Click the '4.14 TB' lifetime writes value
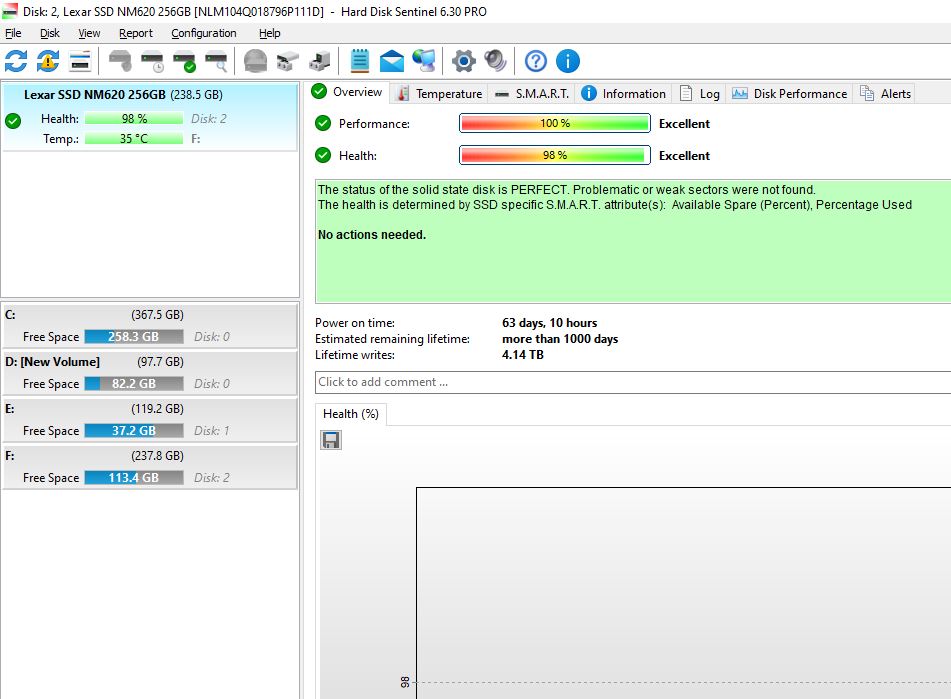The image size is (951, 699). pos(522,355)
